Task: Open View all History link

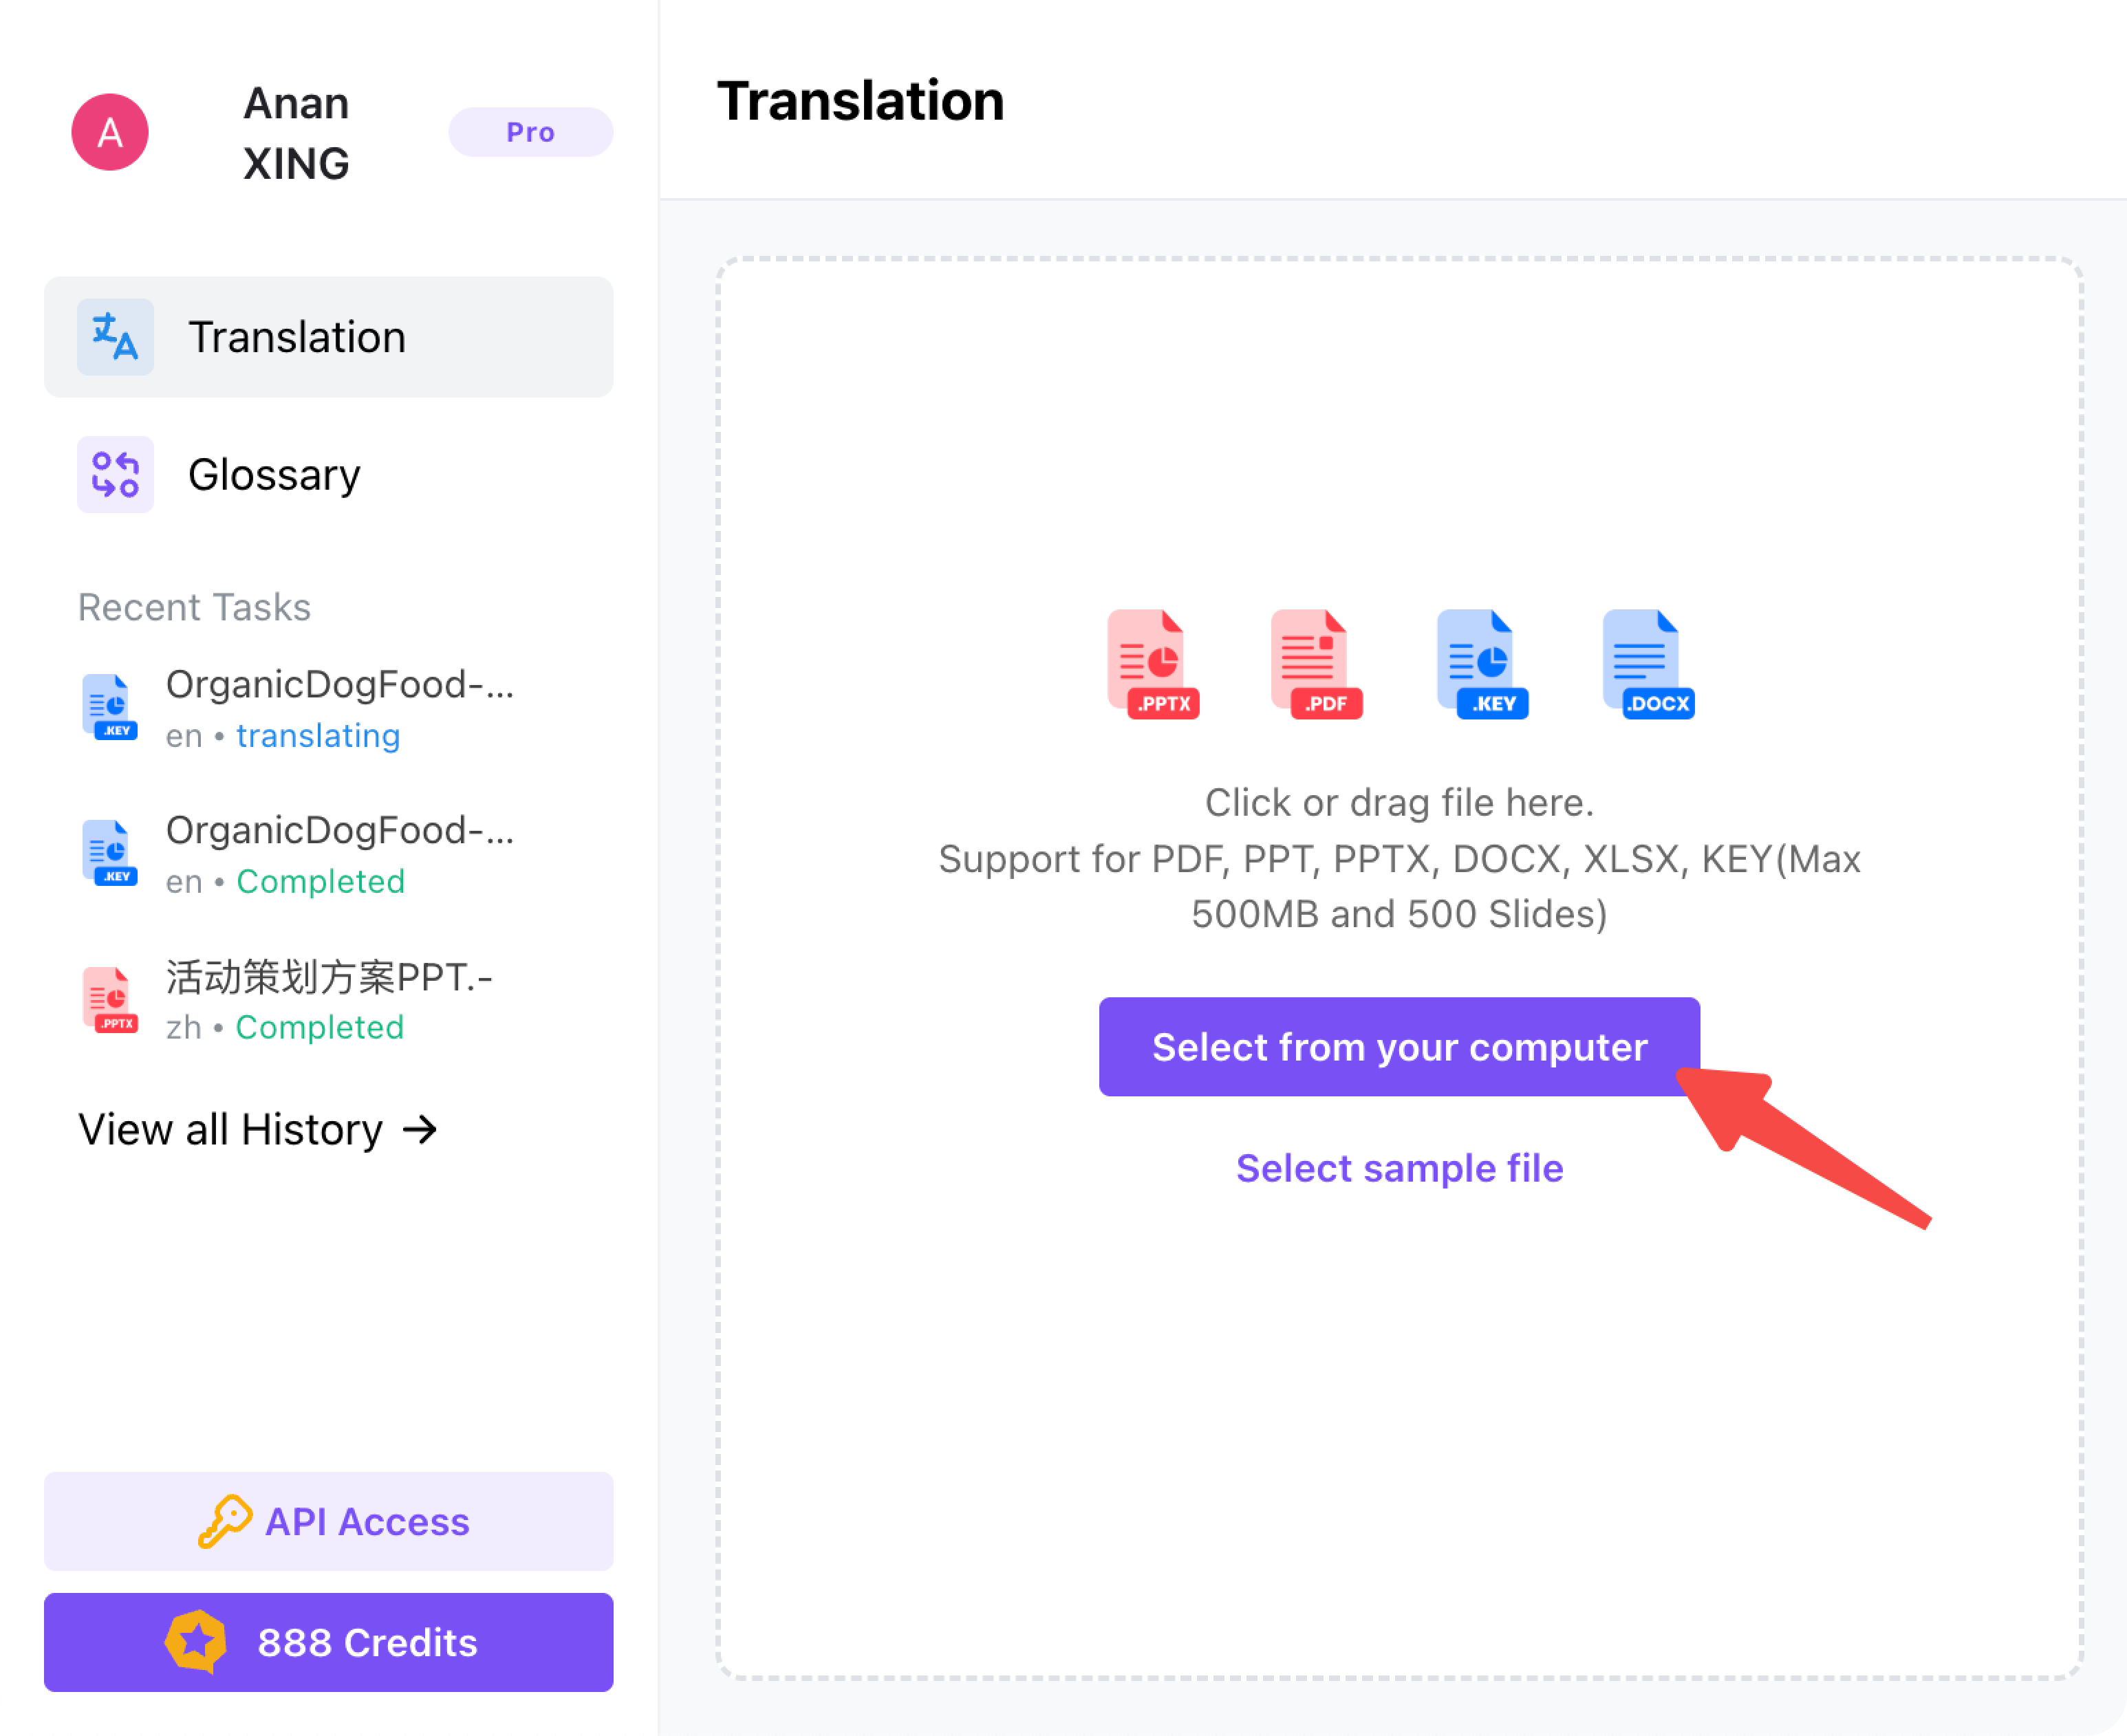Action: coord(258,1130)
